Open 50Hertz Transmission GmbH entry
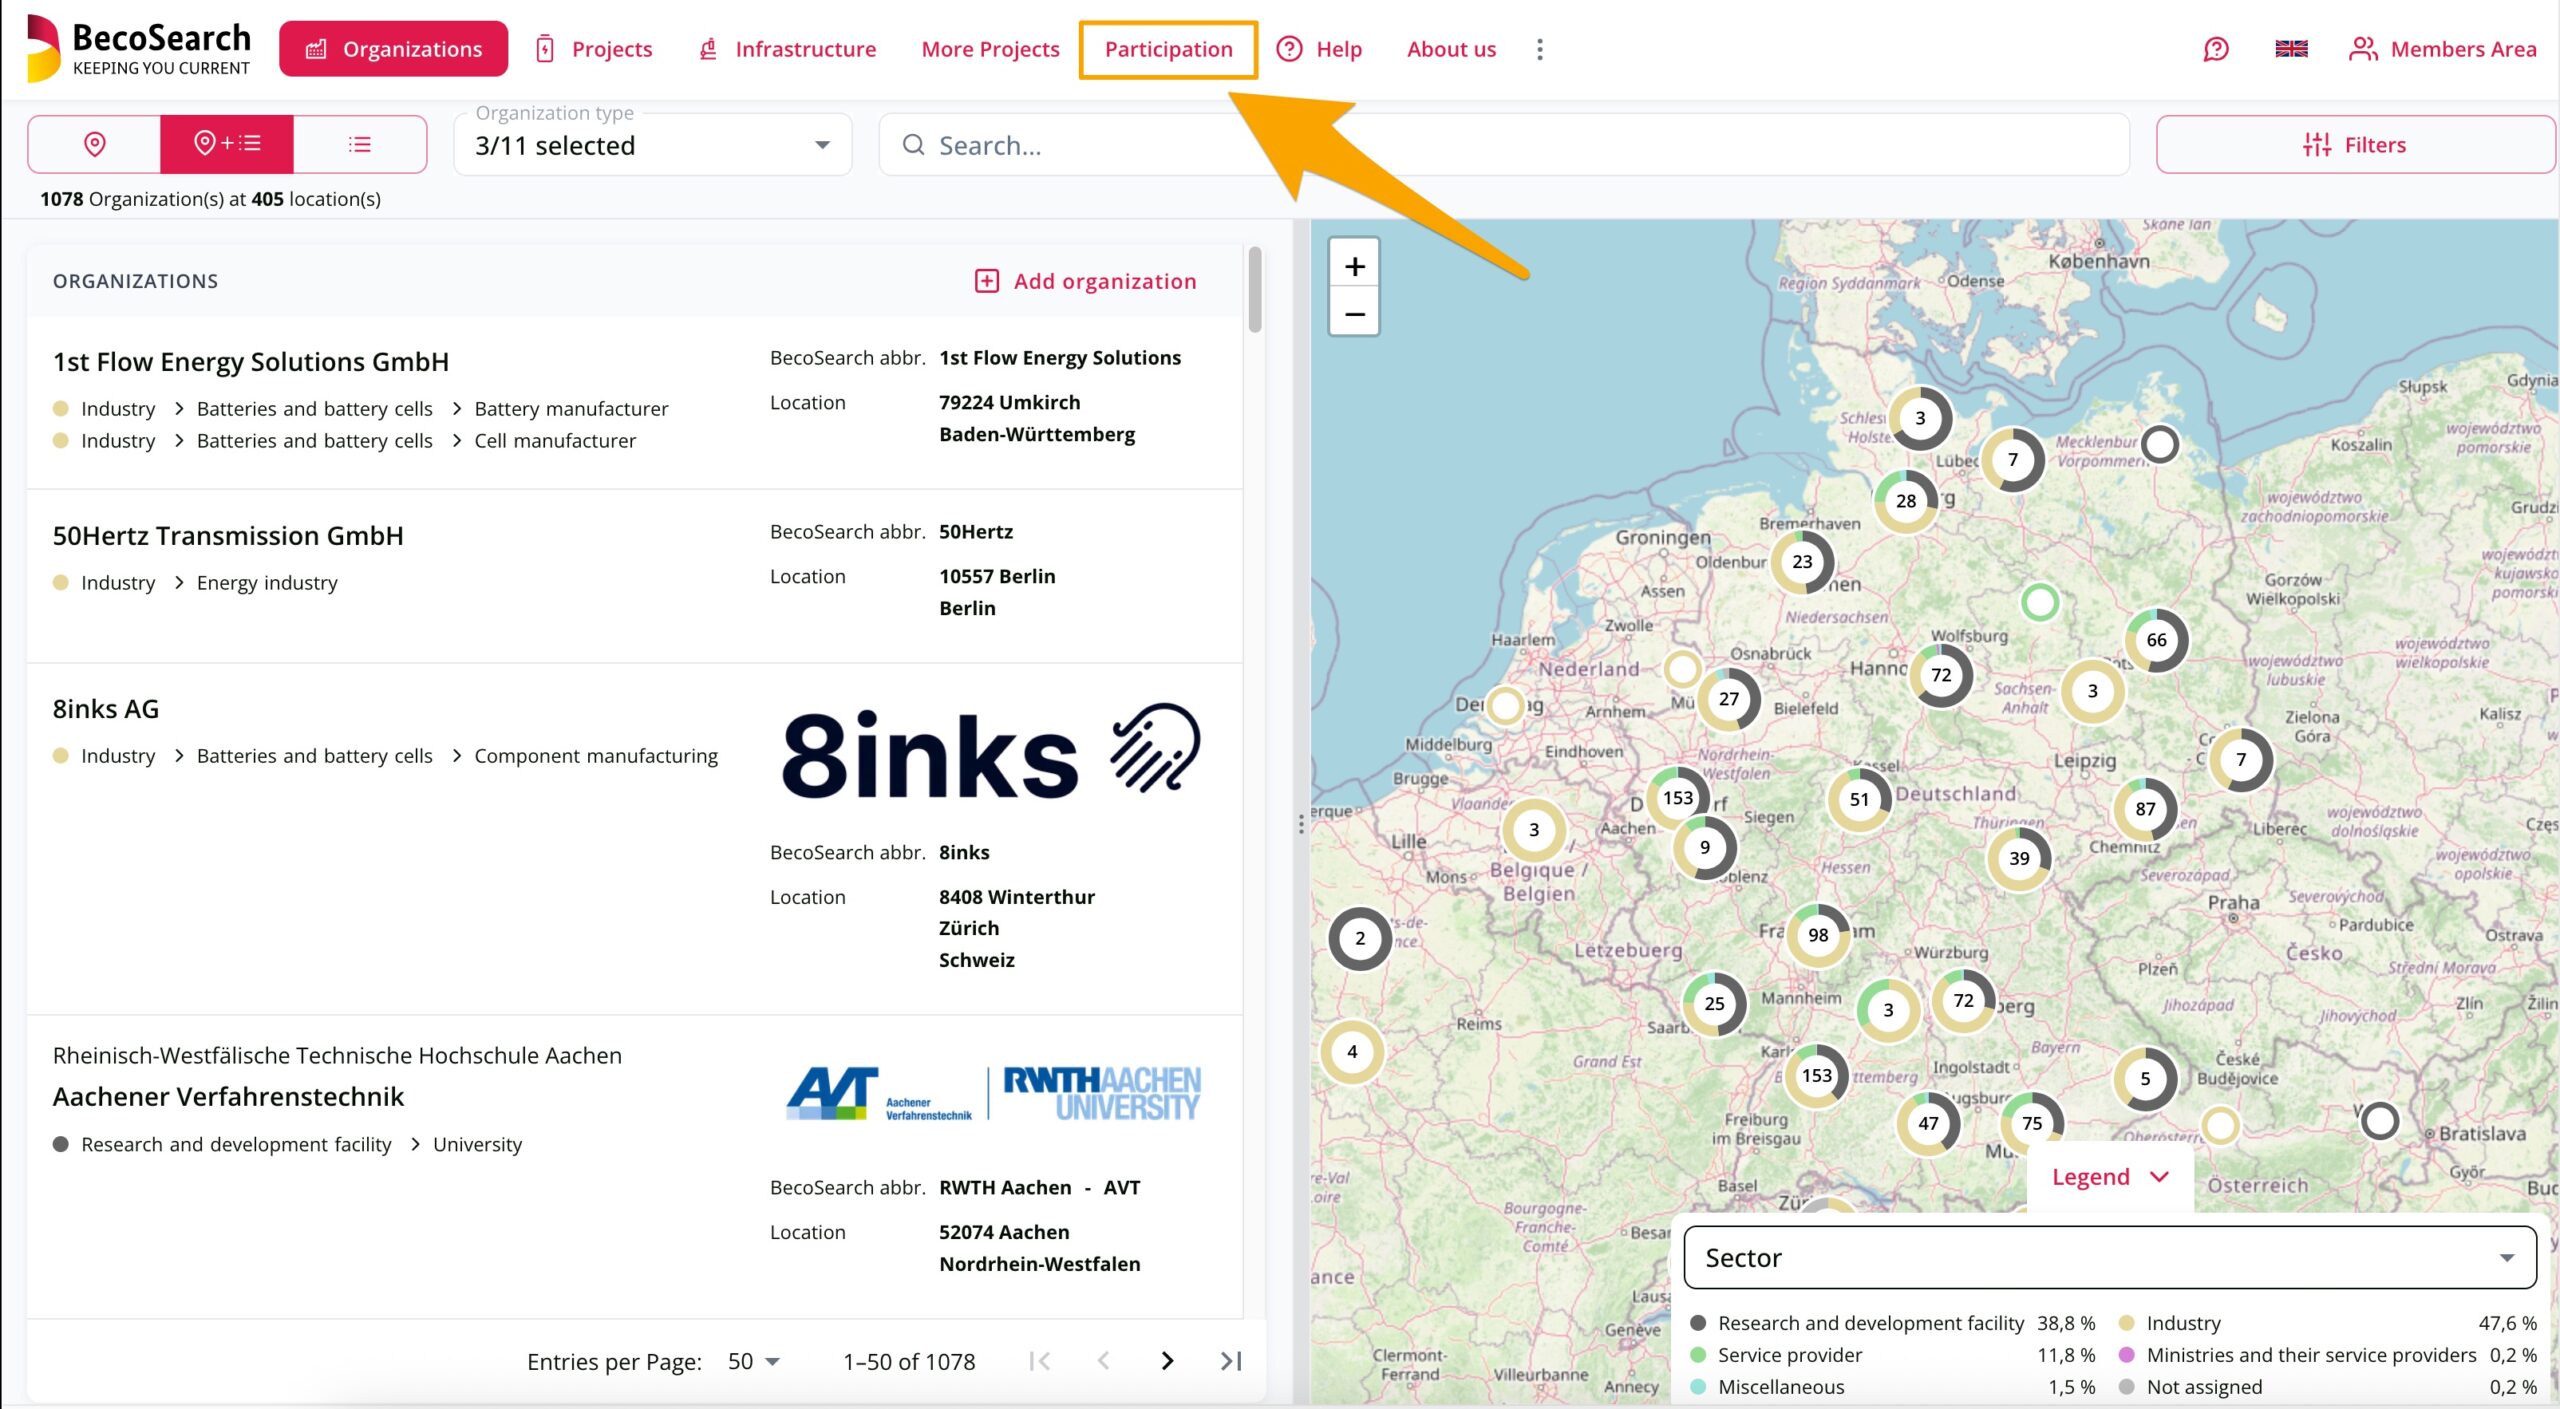The width and height of the screenshot is (2560, 1409). 228,535
